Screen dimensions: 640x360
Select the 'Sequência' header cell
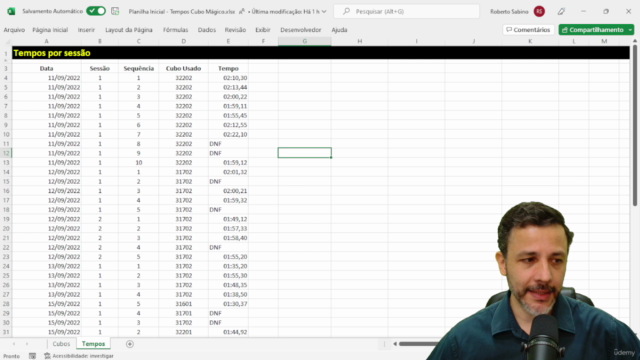point(139,69)
